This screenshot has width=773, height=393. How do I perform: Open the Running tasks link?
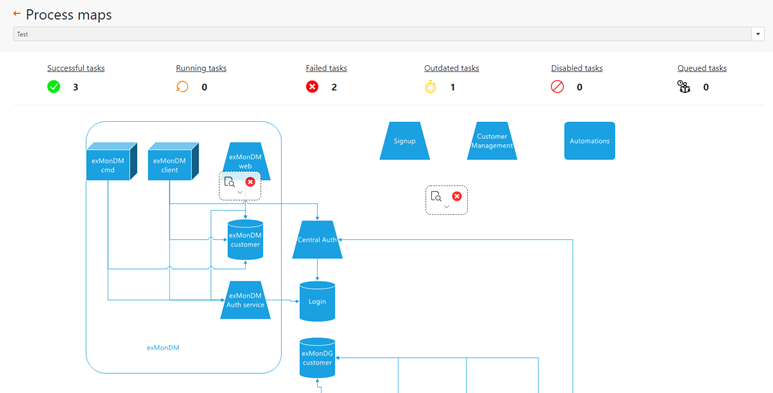click(201, 68)
